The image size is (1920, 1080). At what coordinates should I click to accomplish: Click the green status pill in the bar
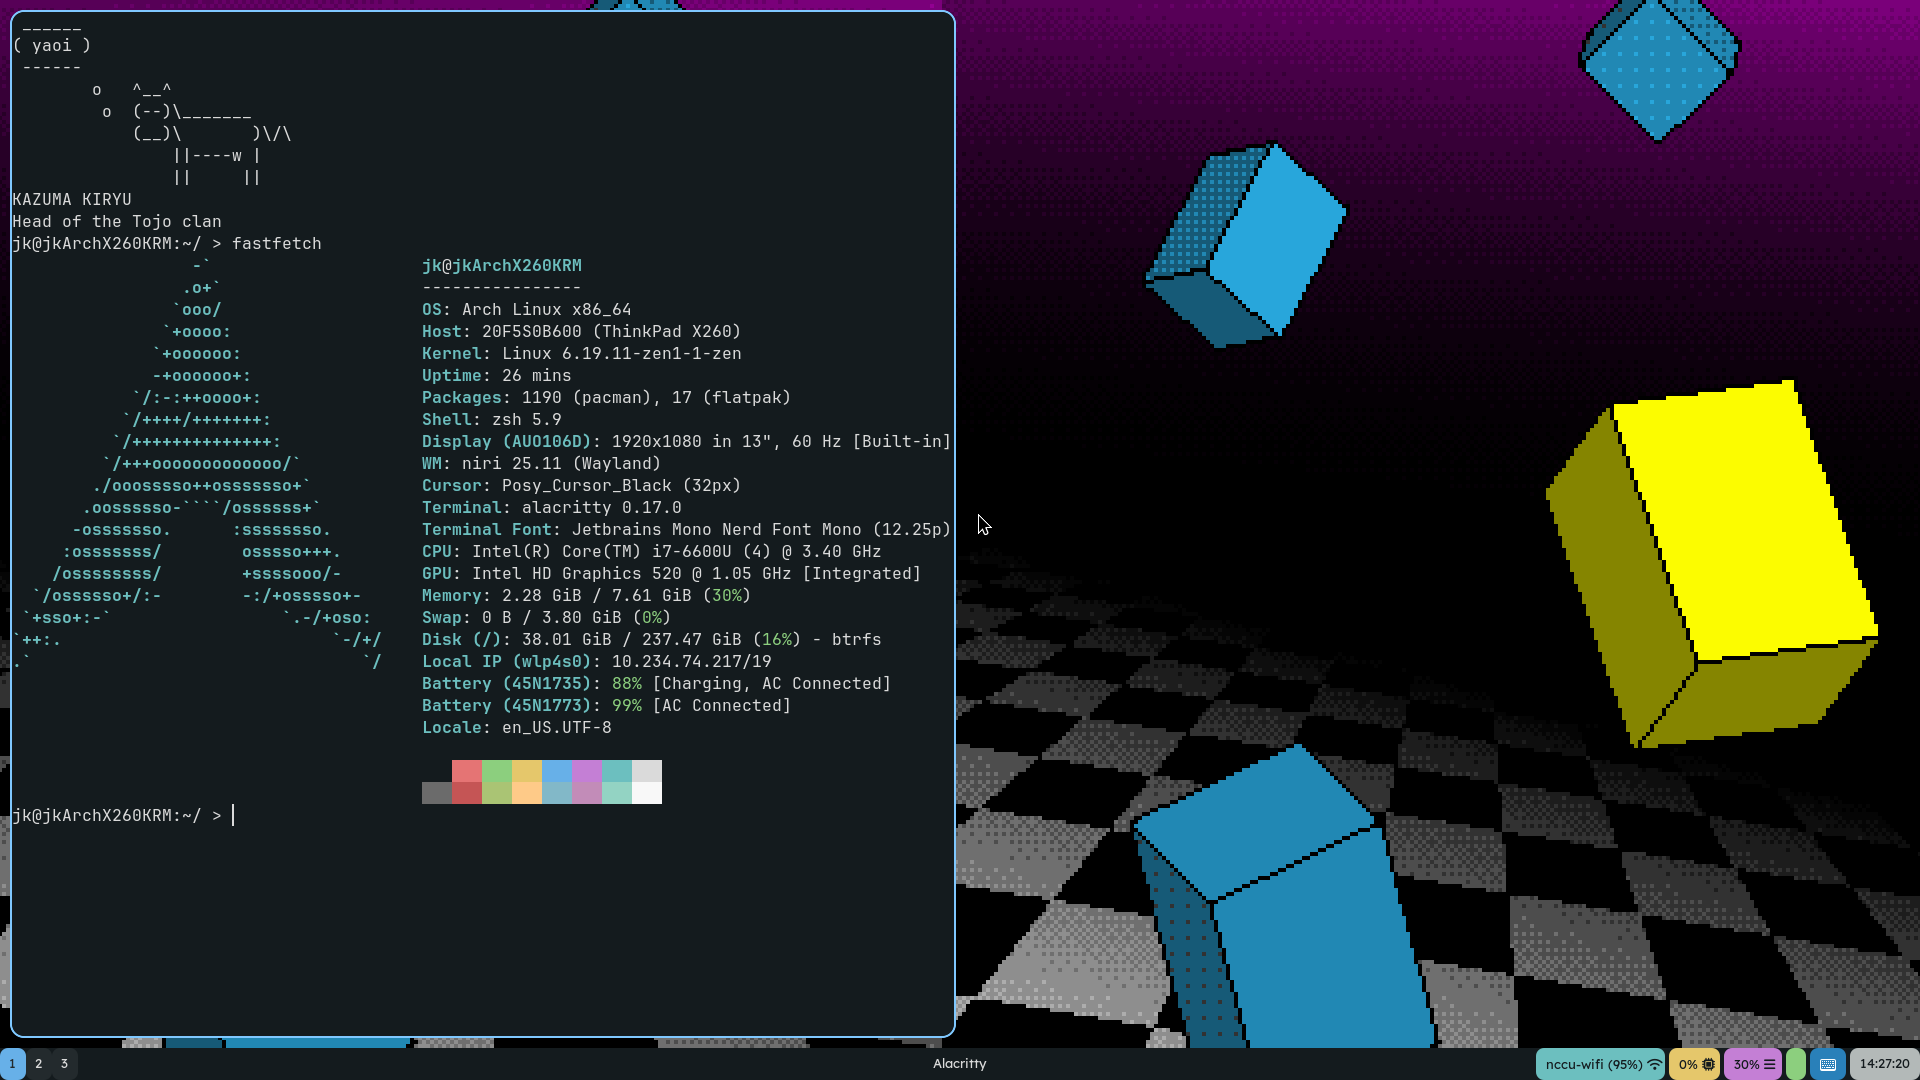(1796, 1064)
